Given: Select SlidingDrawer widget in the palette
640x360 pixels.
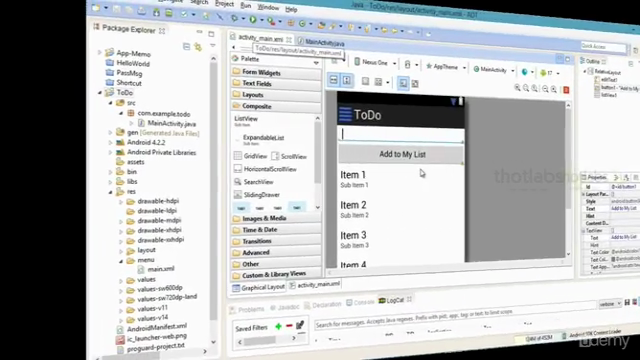Looking at the screenshot, I should pos(257,195).
